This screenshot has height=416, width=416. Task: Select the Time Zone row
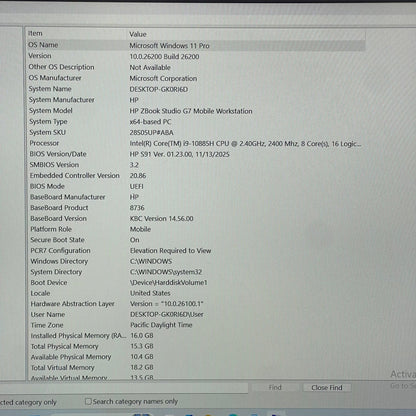click(196, 325)
